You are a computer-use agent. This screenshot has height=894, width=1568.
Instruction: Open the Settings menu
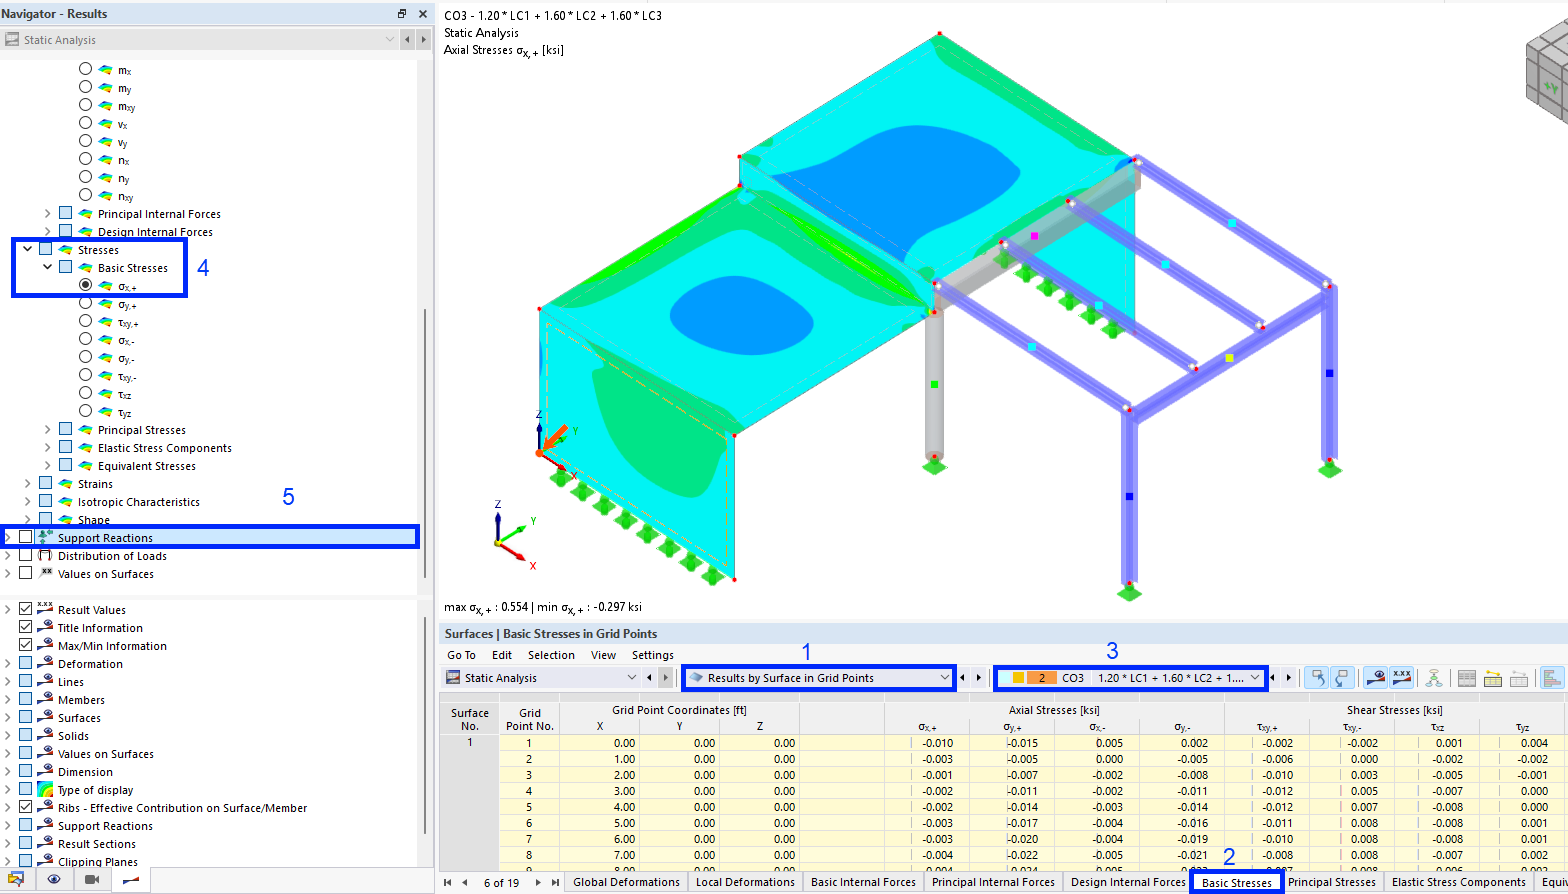pos(653,655)
